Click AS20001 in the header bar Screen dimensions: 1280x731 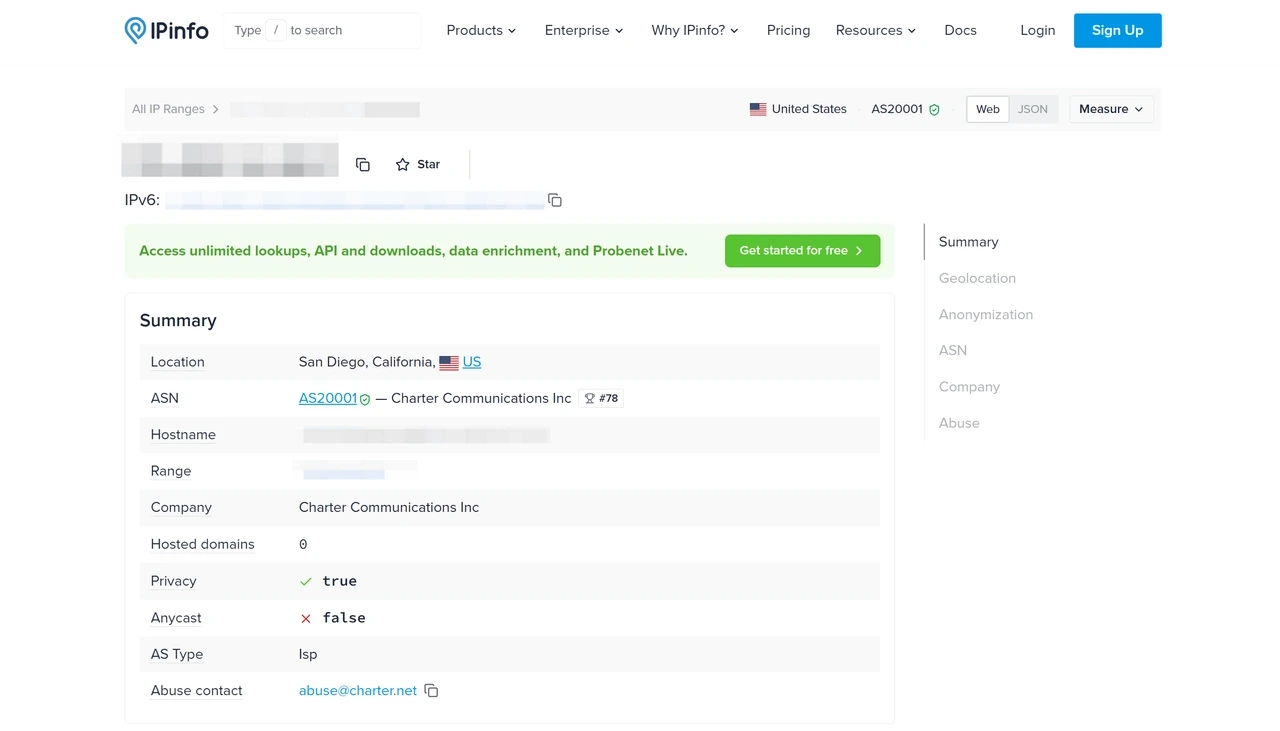point(897,109)
